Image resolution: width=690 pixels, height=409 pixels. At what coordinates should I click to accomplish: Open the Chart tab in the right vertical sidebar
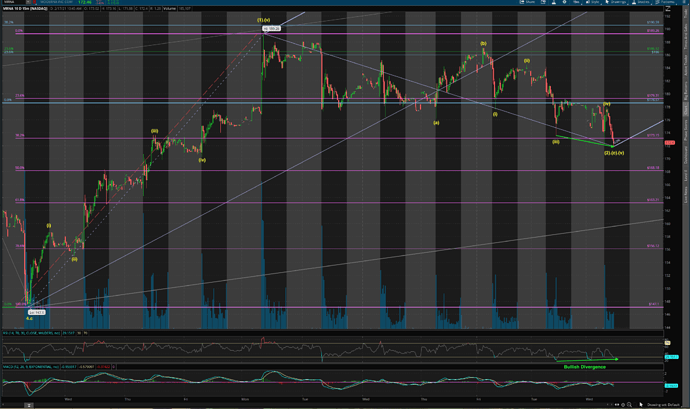(x=685, y=109)
